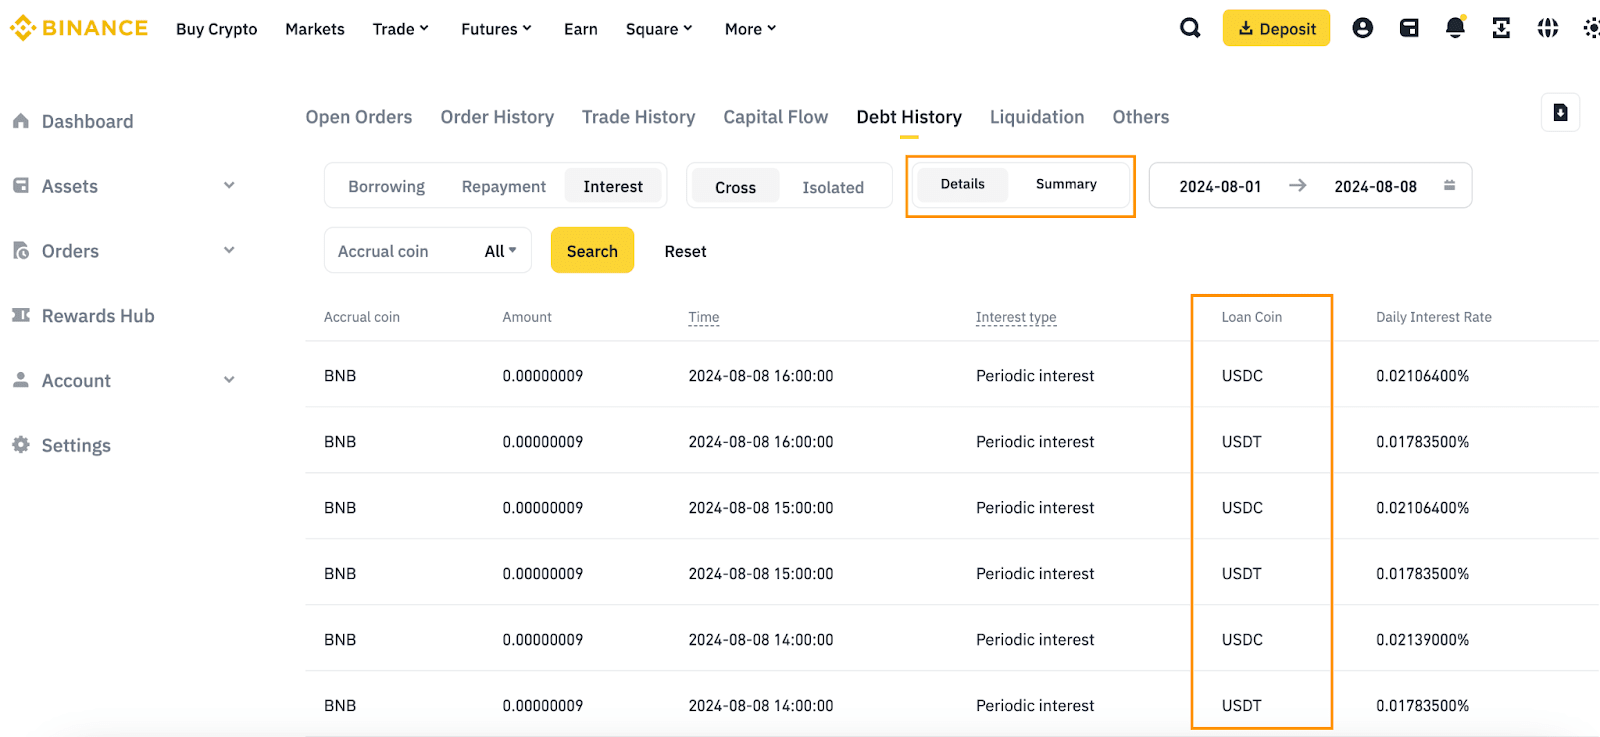Open the date range calendar icon
1600x737 pixels.
[x=1449, y=185]
